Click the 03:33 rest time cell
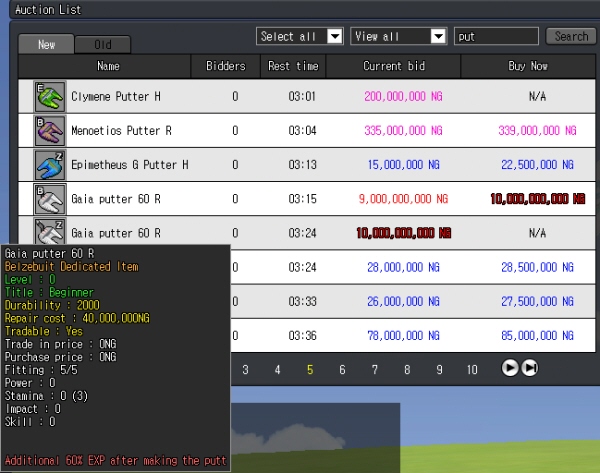 [x=302, y=302]
